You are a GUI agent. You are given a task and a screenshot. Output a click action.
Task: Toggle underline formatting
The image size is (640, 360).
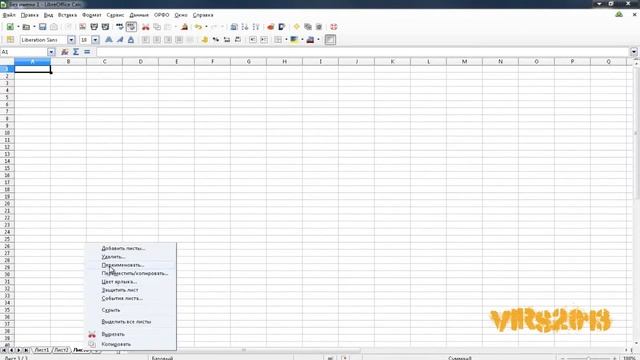click(131, 40)
